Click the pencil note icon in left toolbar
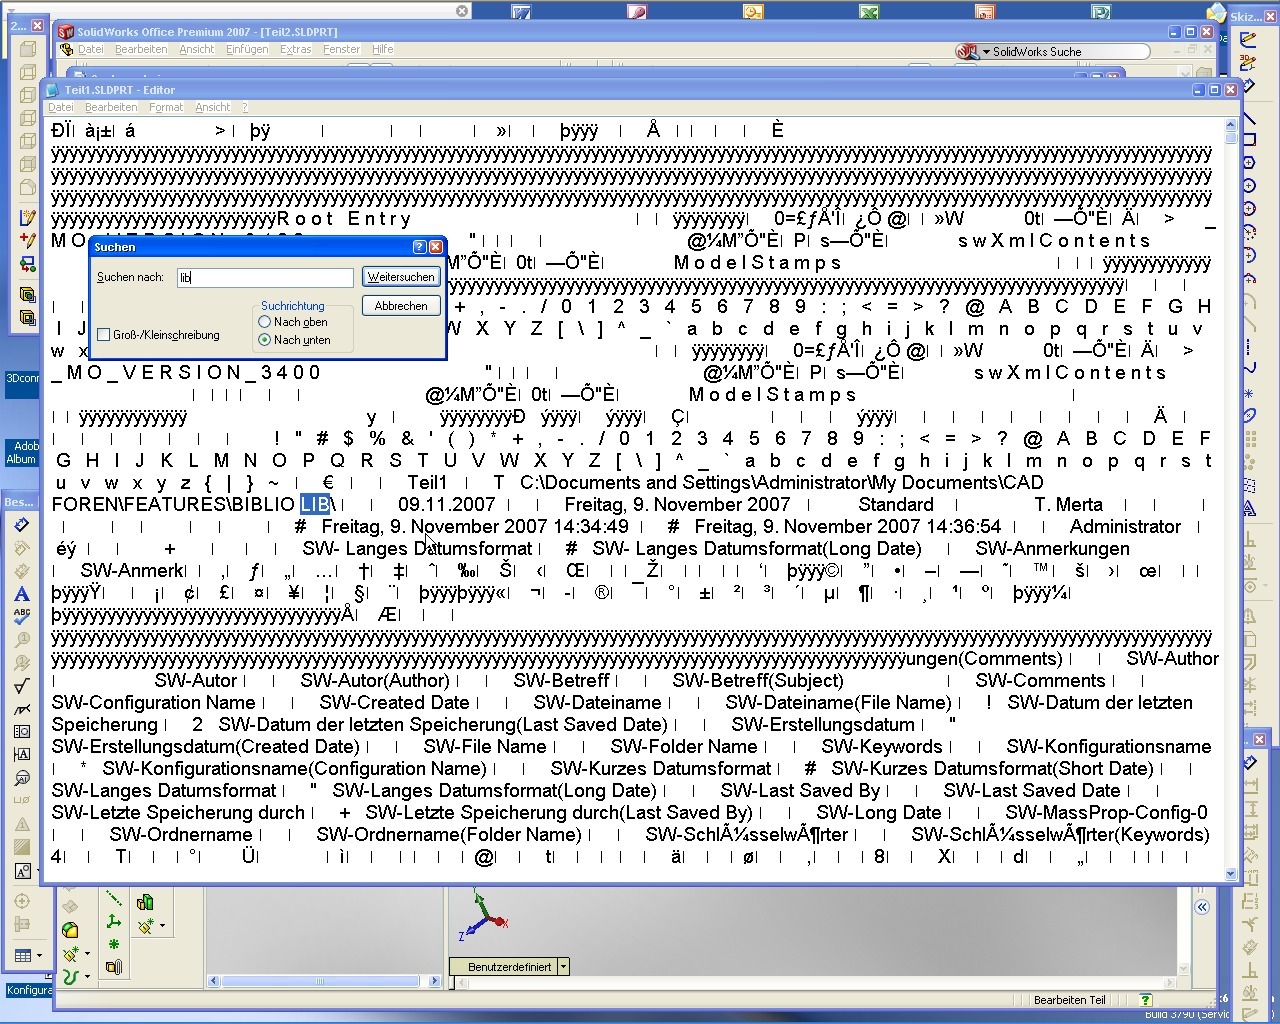The image size is (1280, 1024). coord(28,217)
